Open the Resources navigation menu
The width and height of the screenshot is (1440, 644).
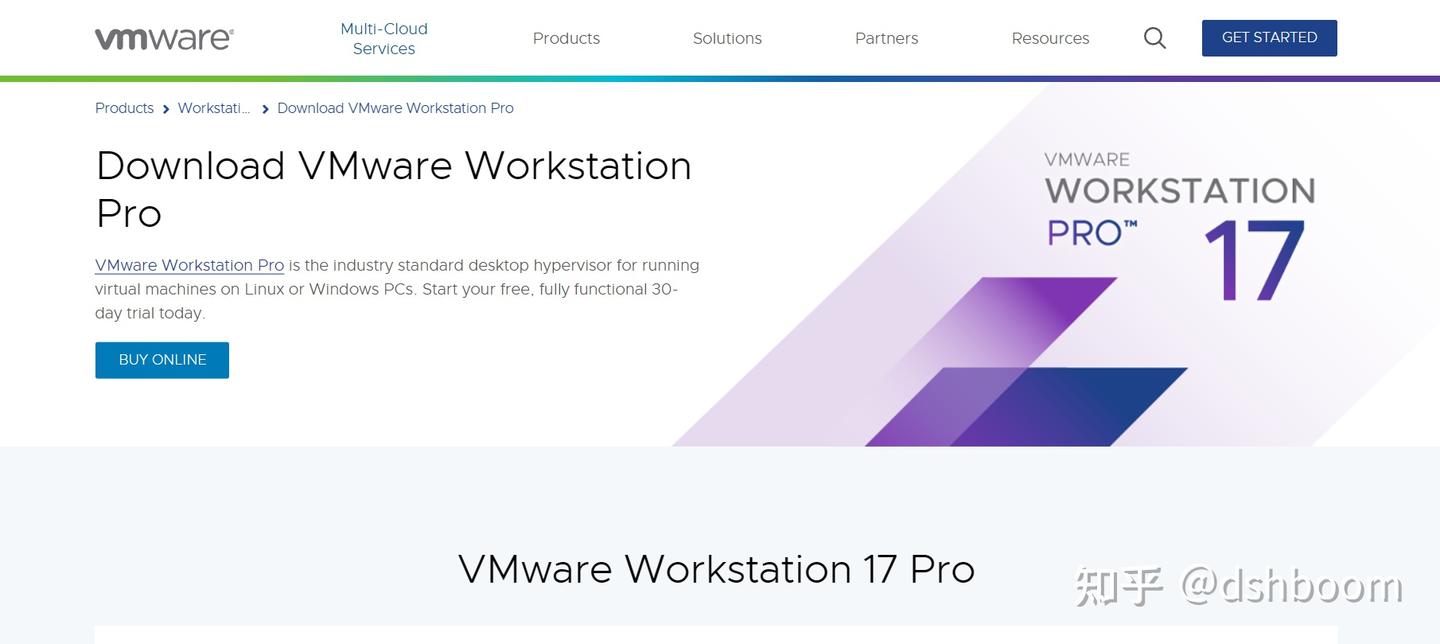pos(1050,38)
